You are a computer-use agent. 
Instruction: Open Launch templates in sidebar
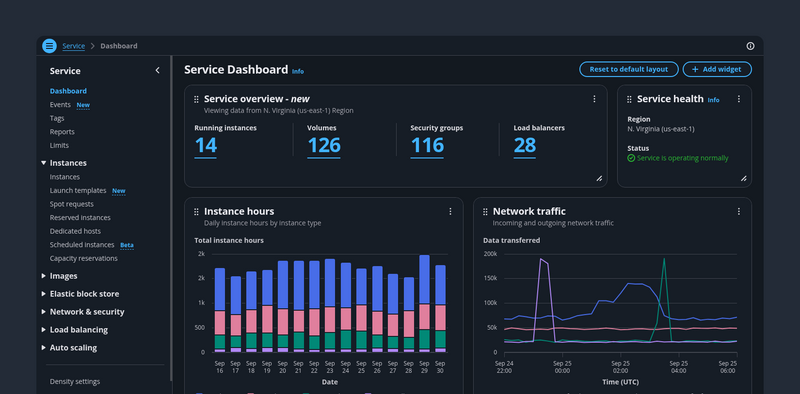click(x=78, y=190)
